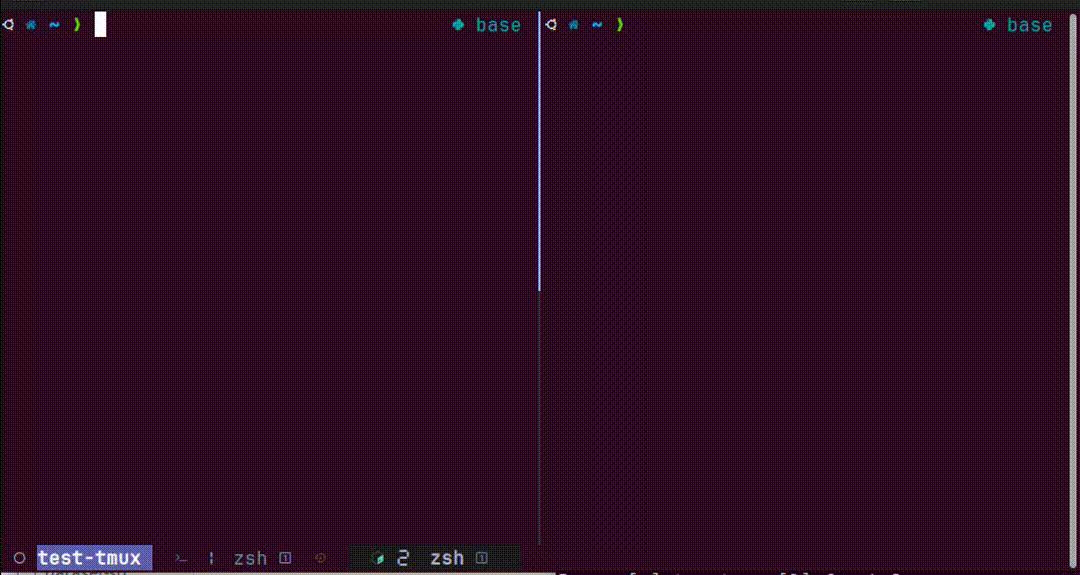The width and height of the screenshot is (1080, 575).
Task: Click the terminal prompt icon in window 1 tab
Action: point(181,558)
